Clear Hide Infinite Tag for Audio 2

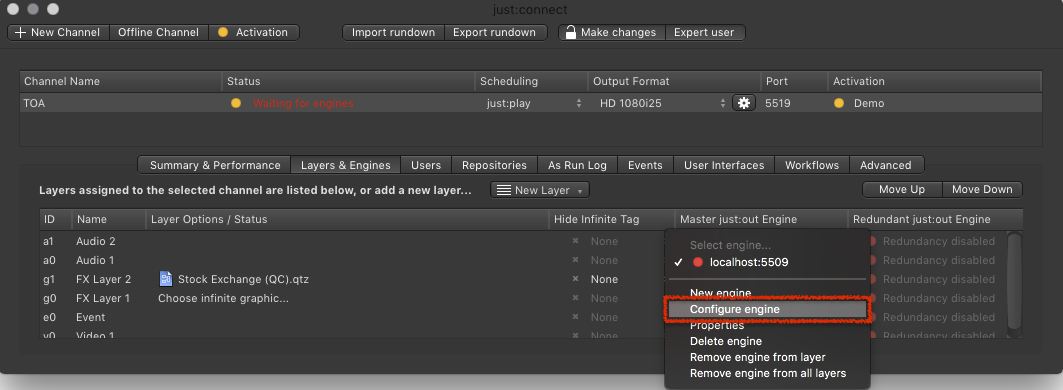pyautogui.click(x=576, y=241)
